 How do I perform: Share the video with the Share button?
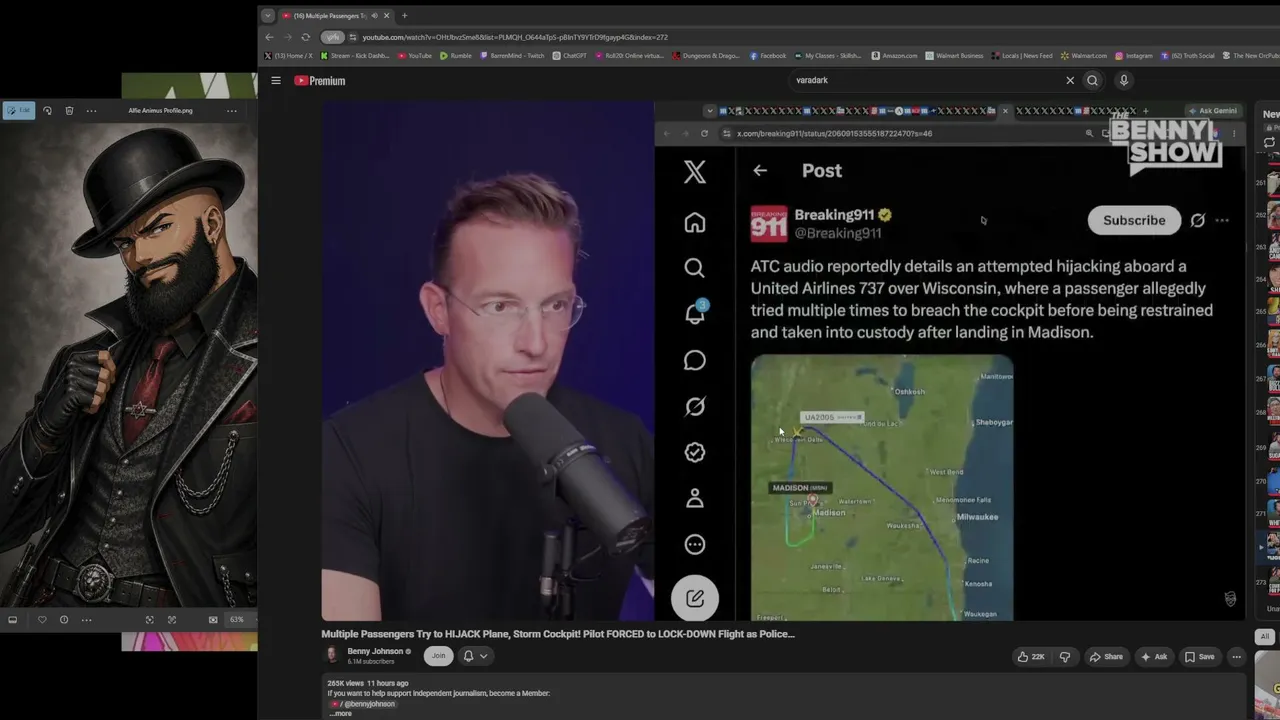click(x=1106, y=657)
